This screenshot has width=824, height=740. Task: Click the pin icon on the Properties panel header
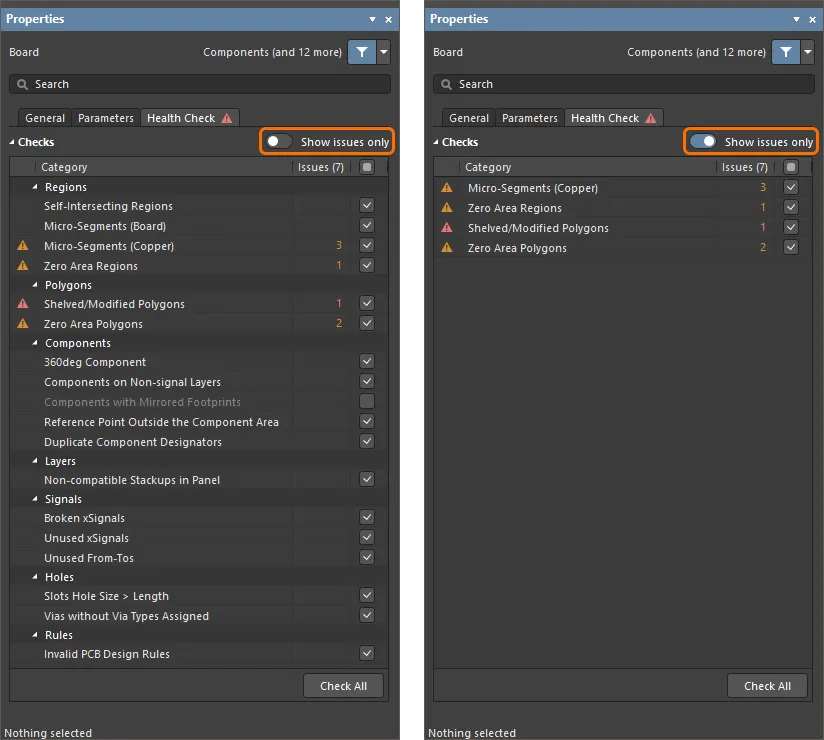click(x=372, y=19)
